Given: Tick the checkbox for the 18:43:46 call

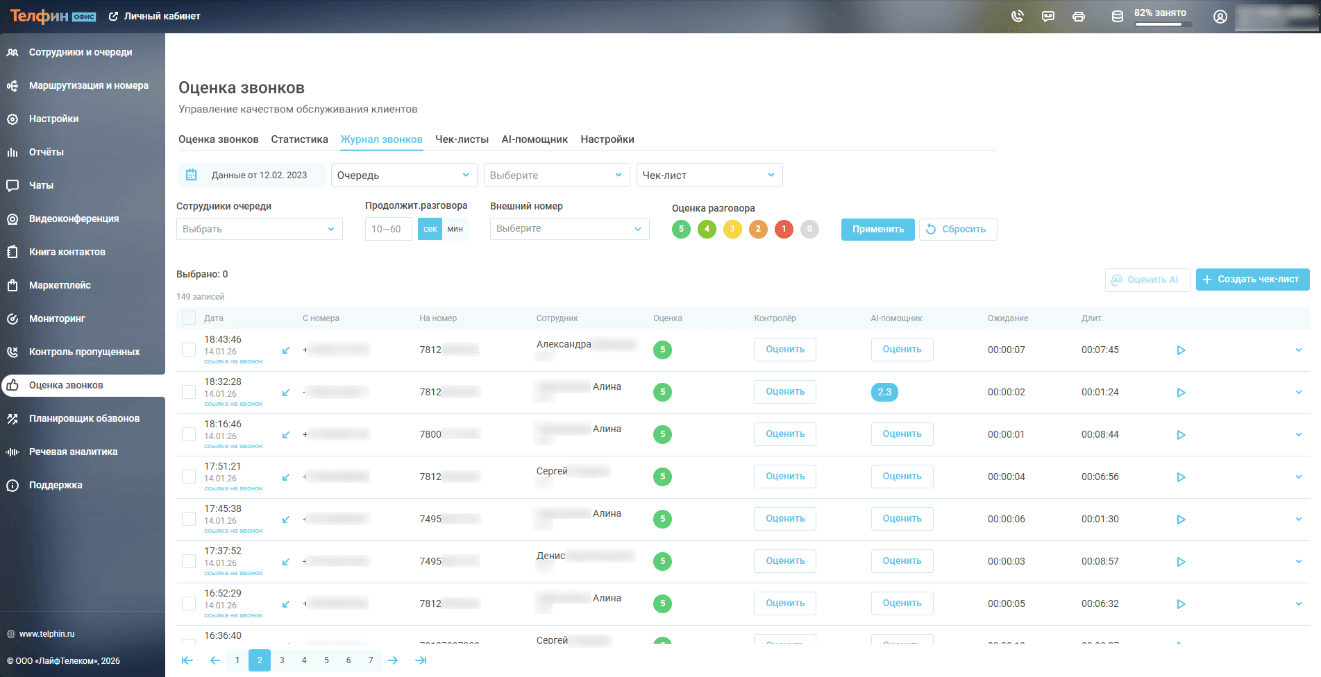Looking at the screenshot, I should pyautogui.click(x=189, y=350).
